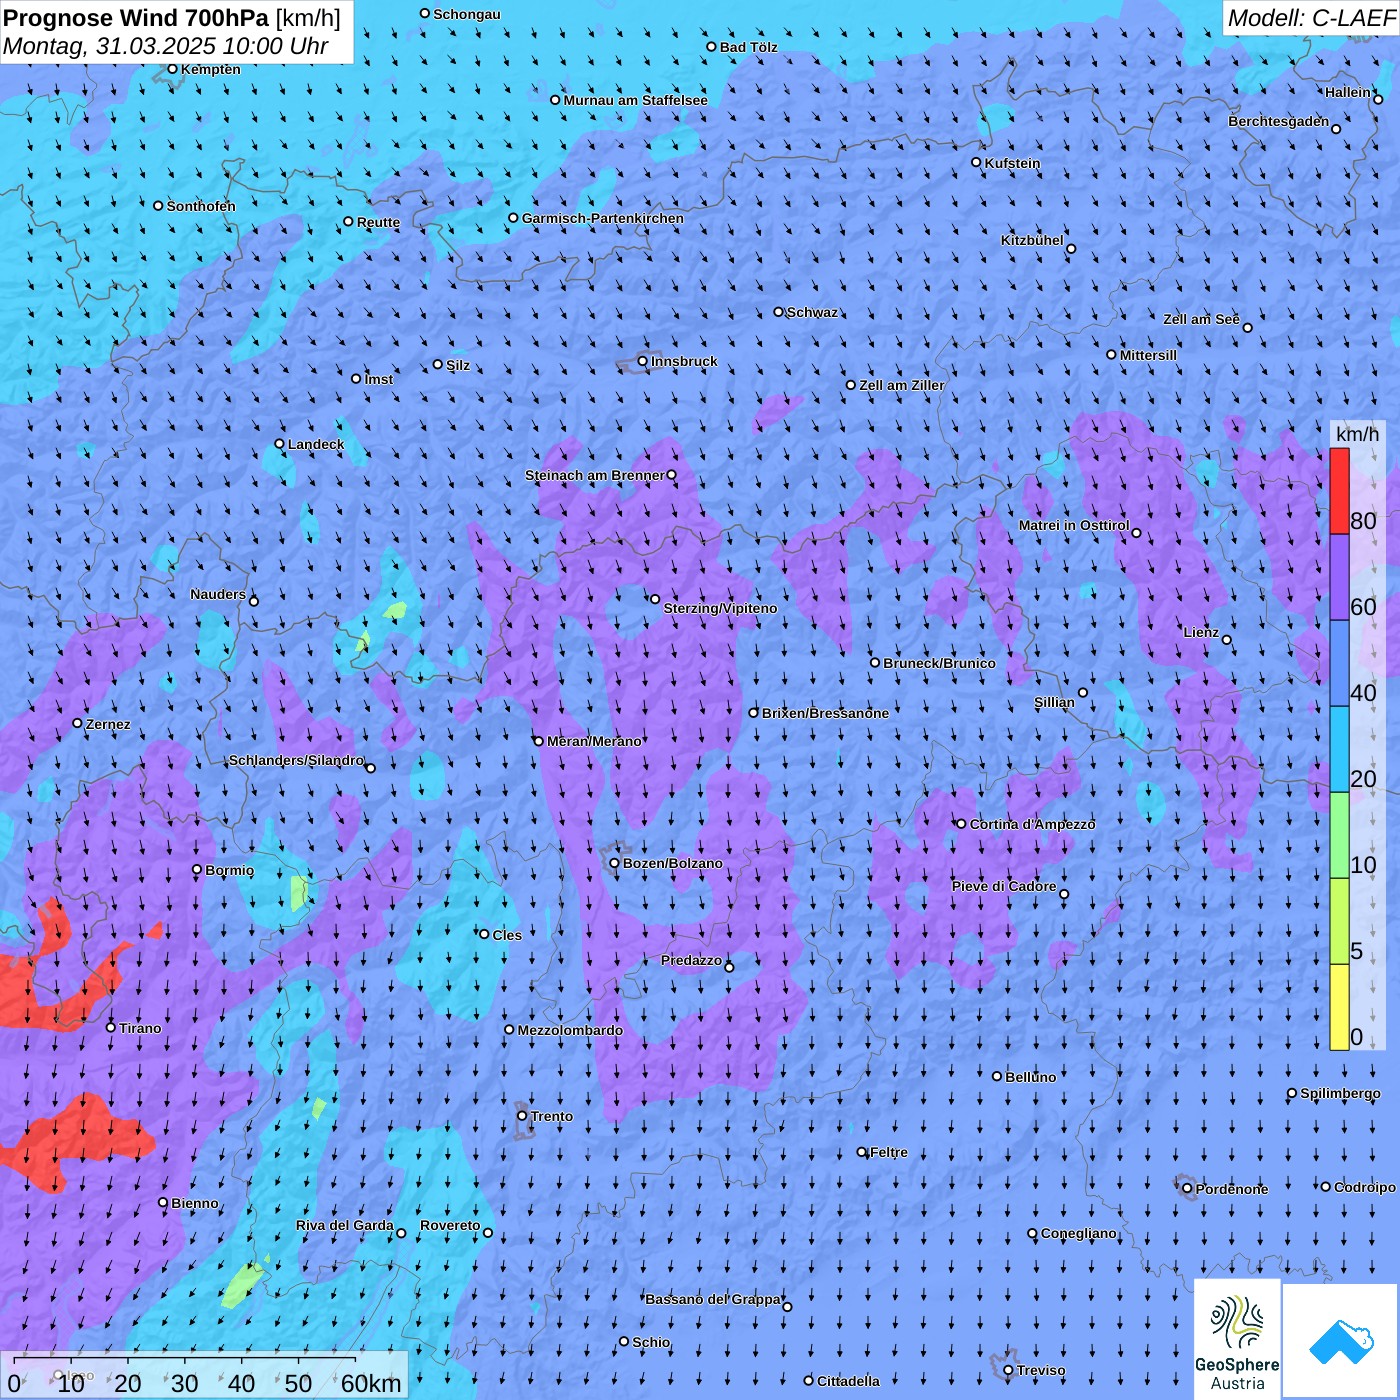Select the Landeck city marker dot
This screenshot has height=1400, width=1400.
click(x=279, y=444)
